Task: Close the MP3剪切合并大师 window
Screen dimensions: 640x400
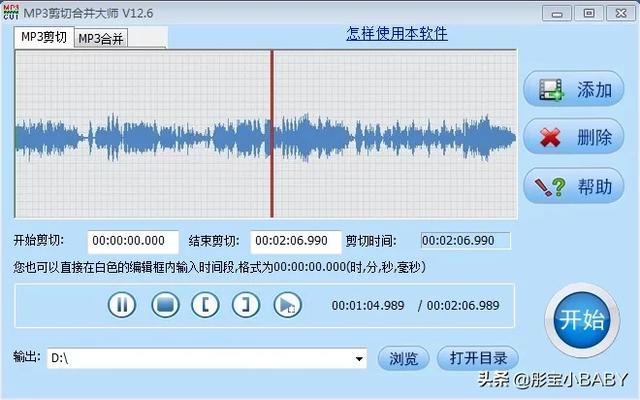Action: (x=621, y=13)
